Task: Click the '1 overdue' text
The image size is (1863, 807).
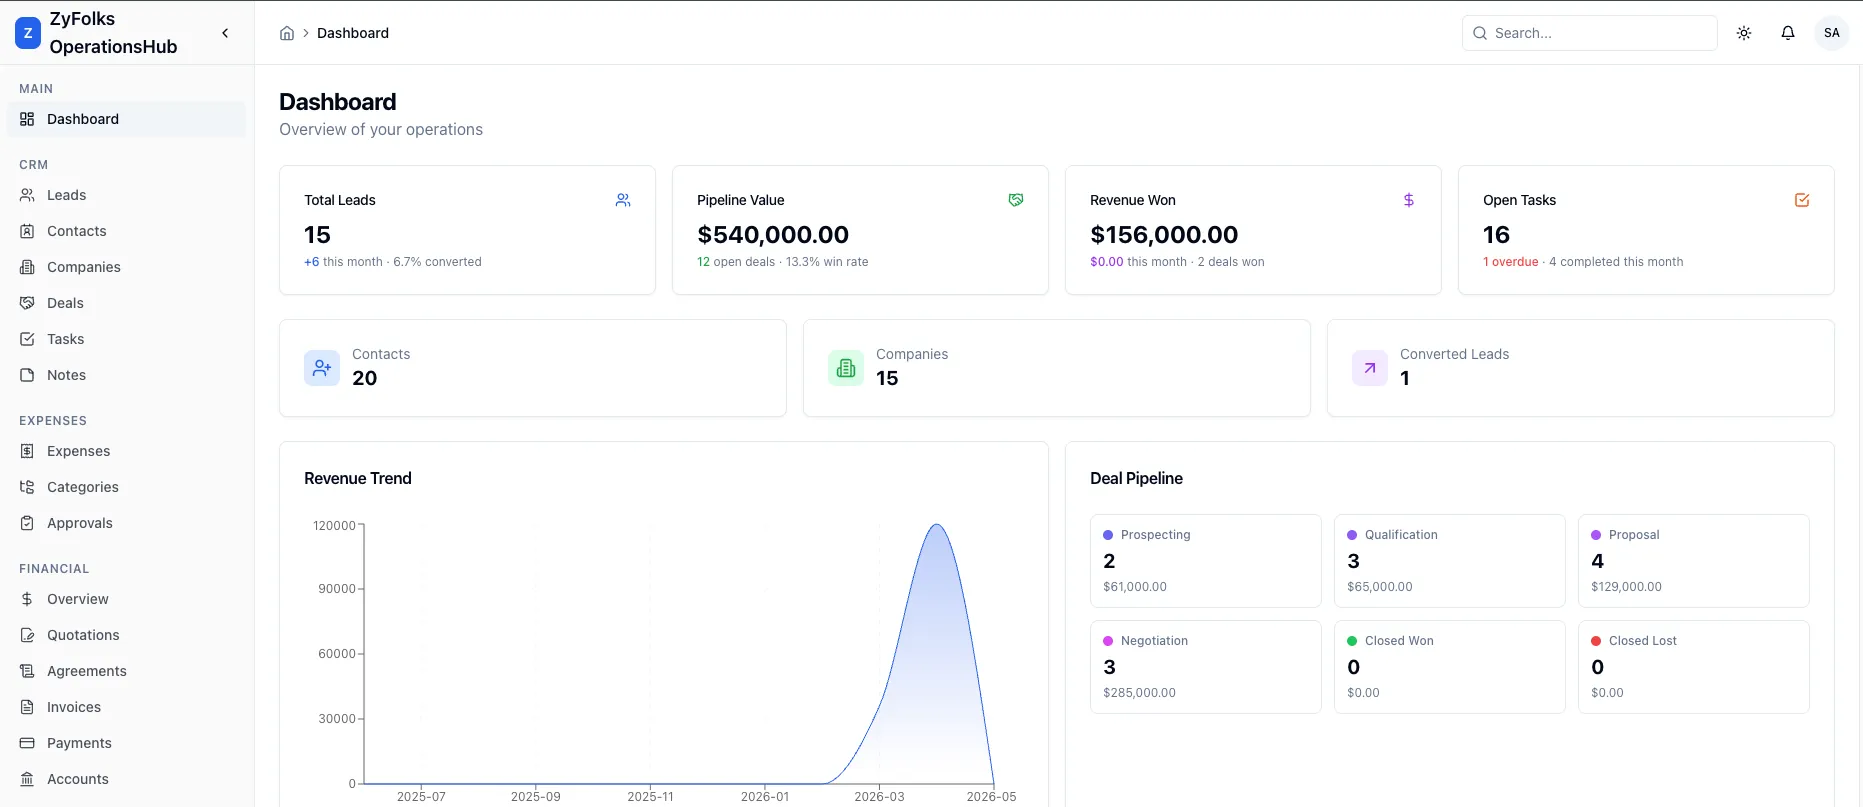Action: [x=1511, y=262]
